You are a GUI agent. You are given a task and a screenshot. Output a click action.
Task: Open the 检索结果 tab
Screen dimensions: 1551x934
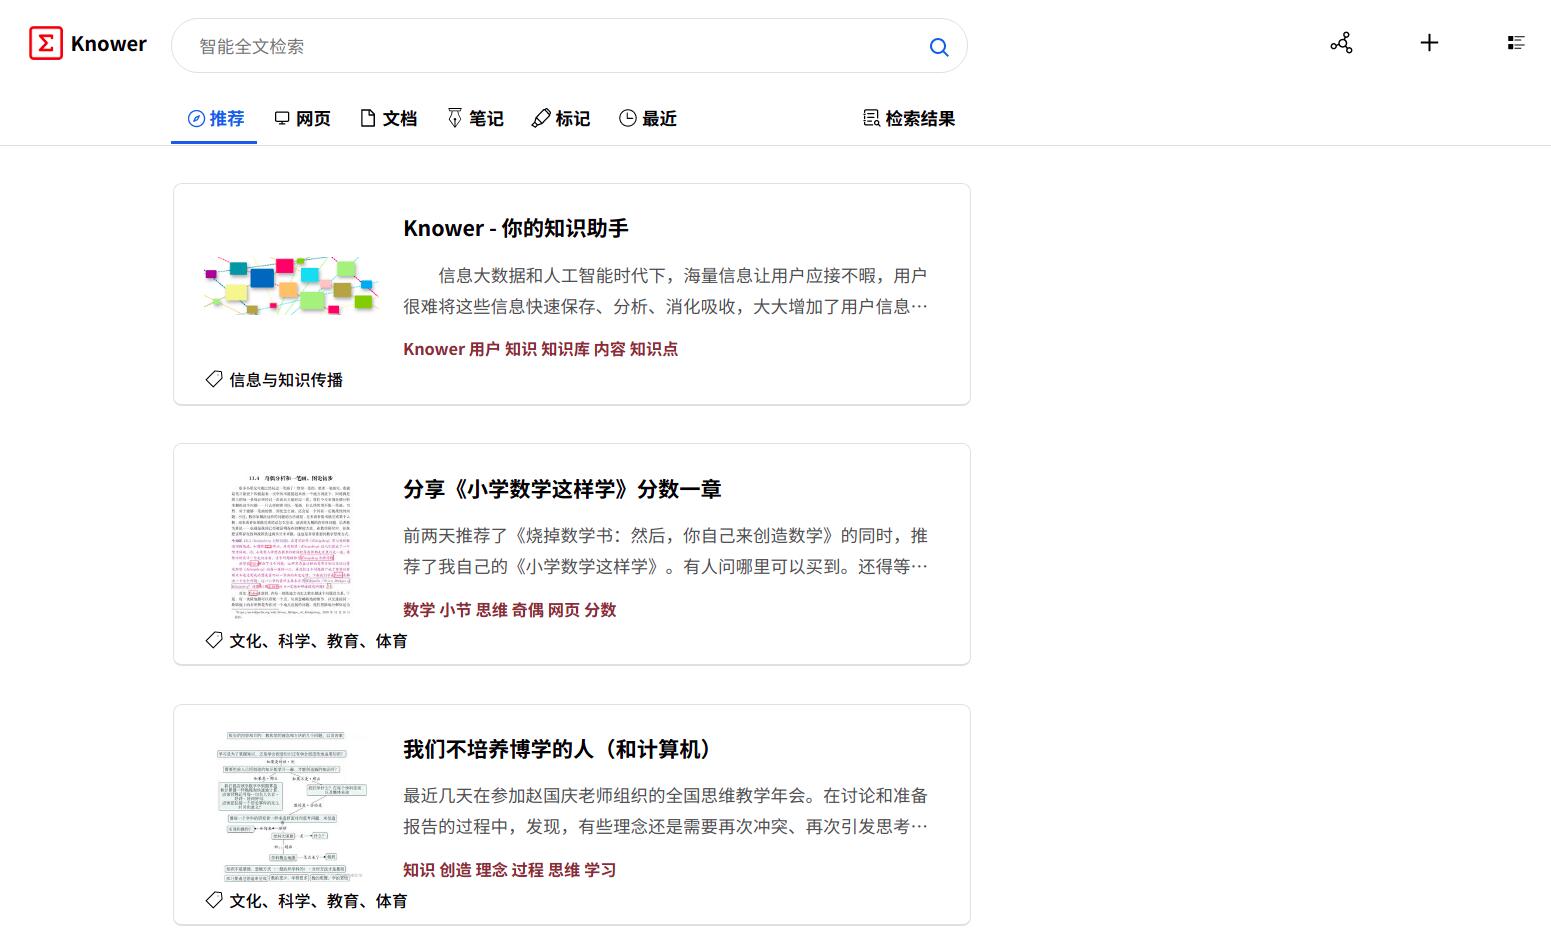tap(909, 119)
